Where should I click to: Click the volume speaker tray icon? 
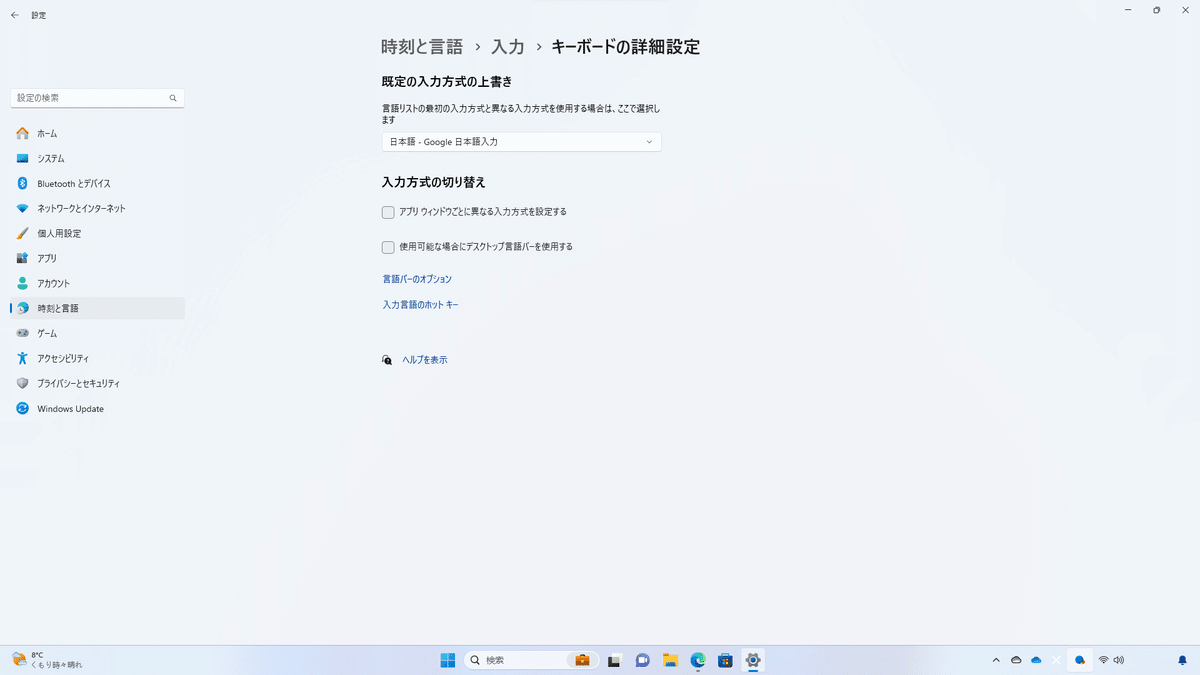(x=1118, y=660)
